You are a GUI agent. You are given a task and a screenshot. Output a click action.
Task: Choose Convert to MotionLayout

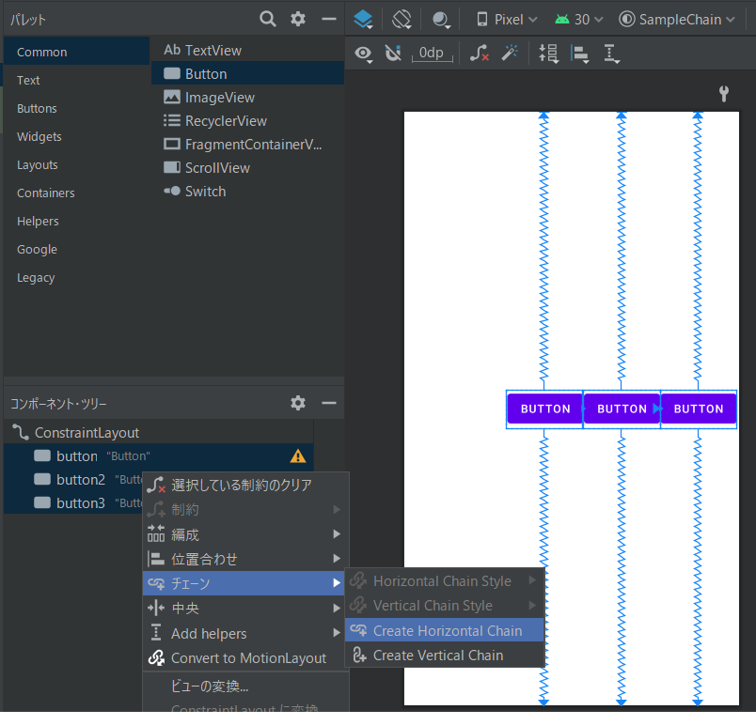pos(246,658)
